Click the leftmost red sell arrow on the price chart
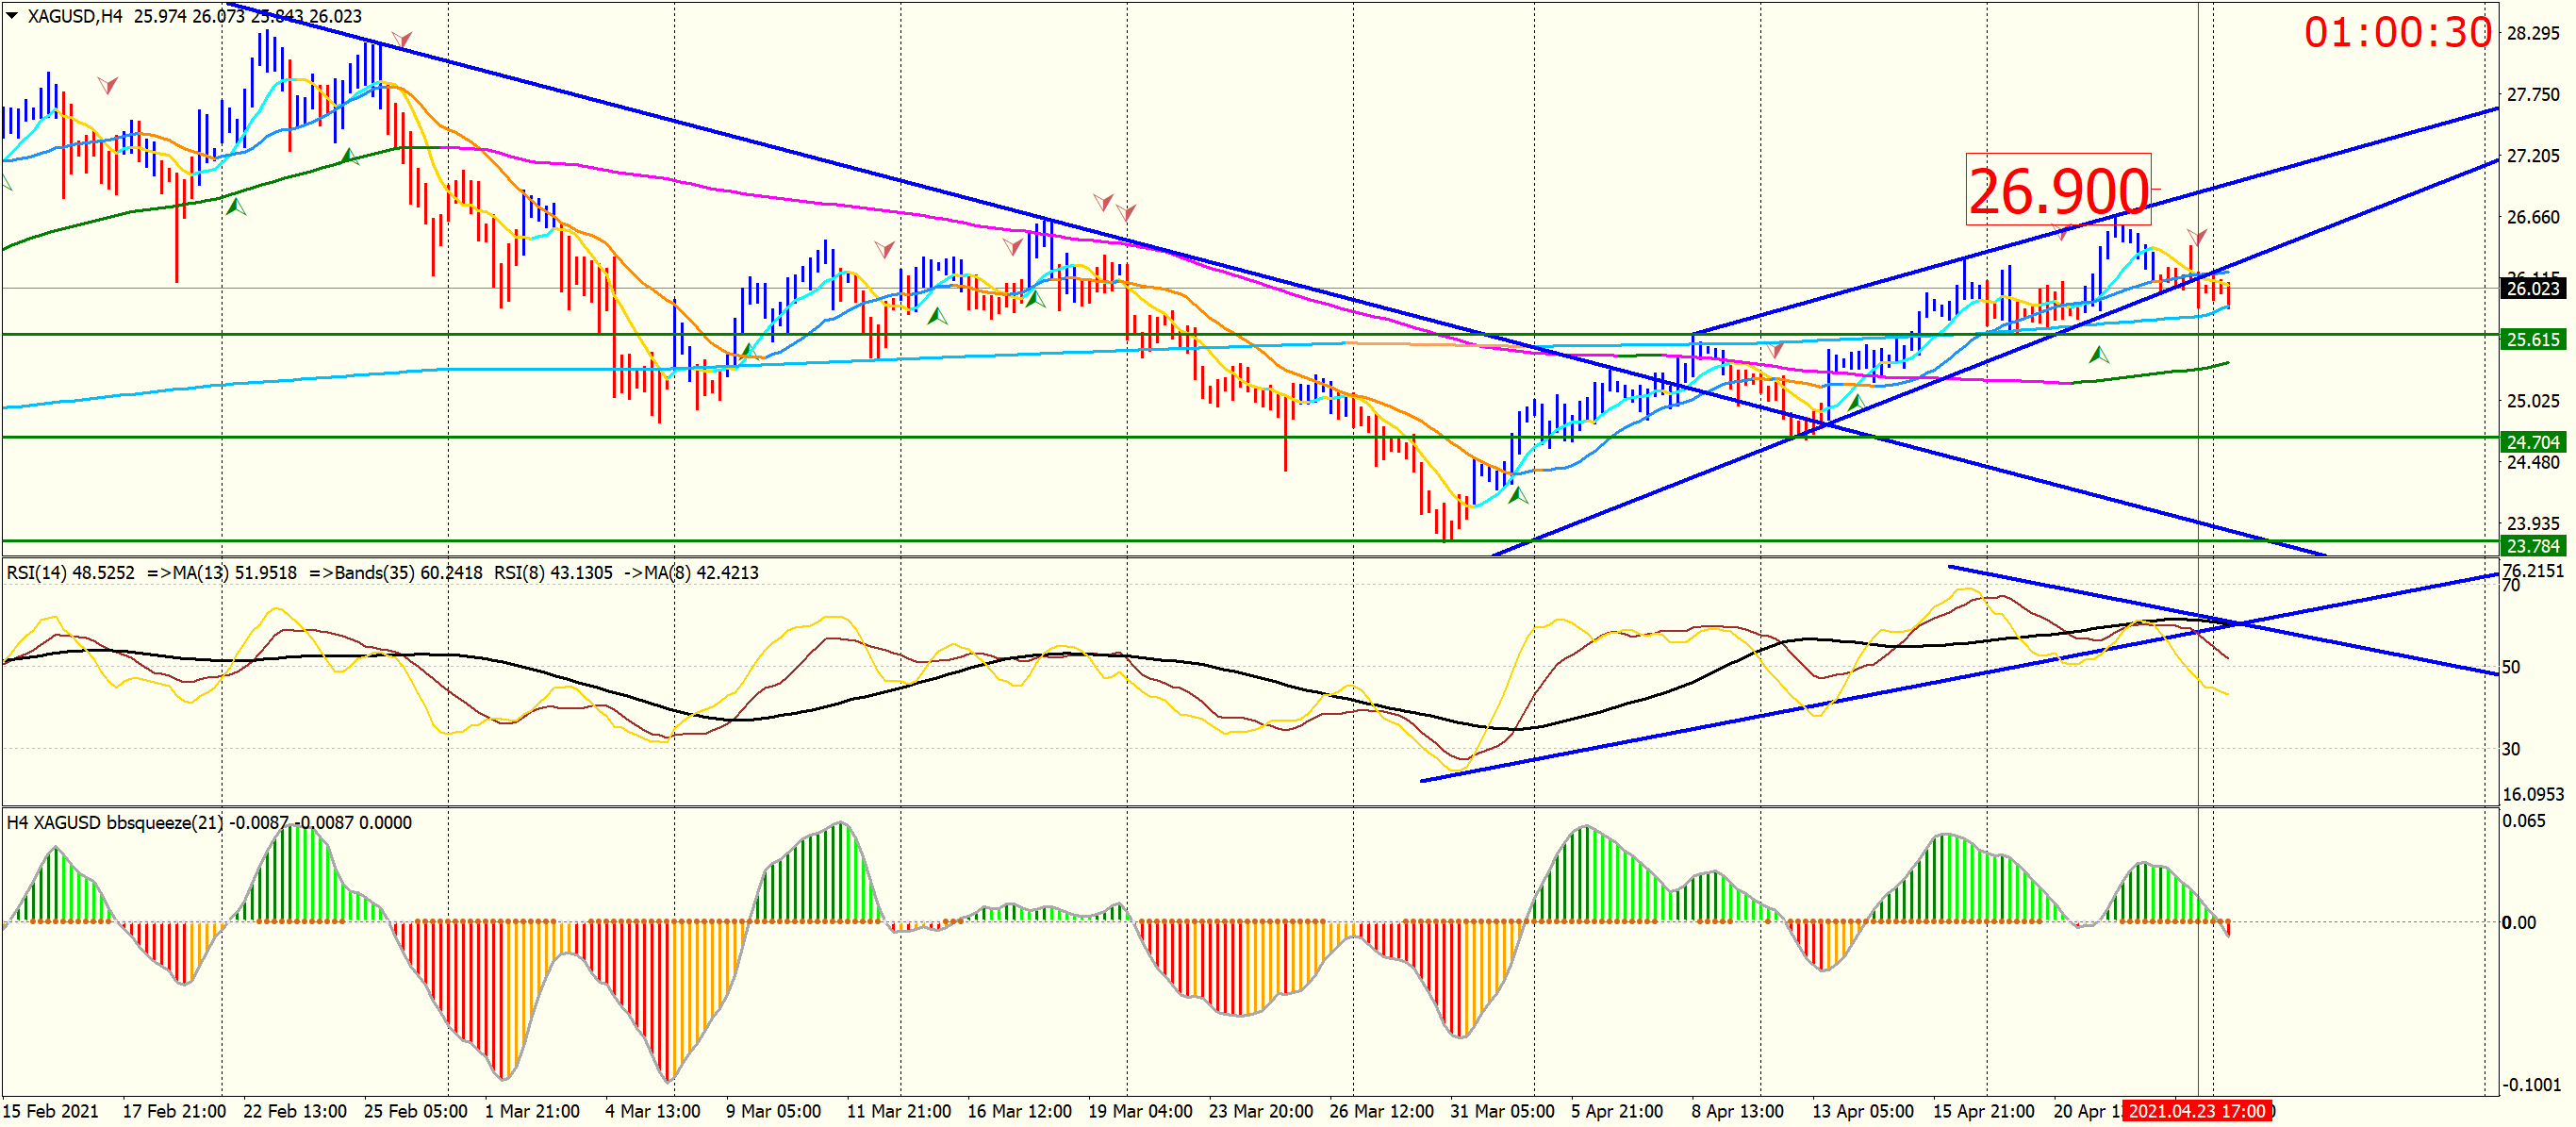The width and height of the screenshot is (2576, 1127). [107, 85]
